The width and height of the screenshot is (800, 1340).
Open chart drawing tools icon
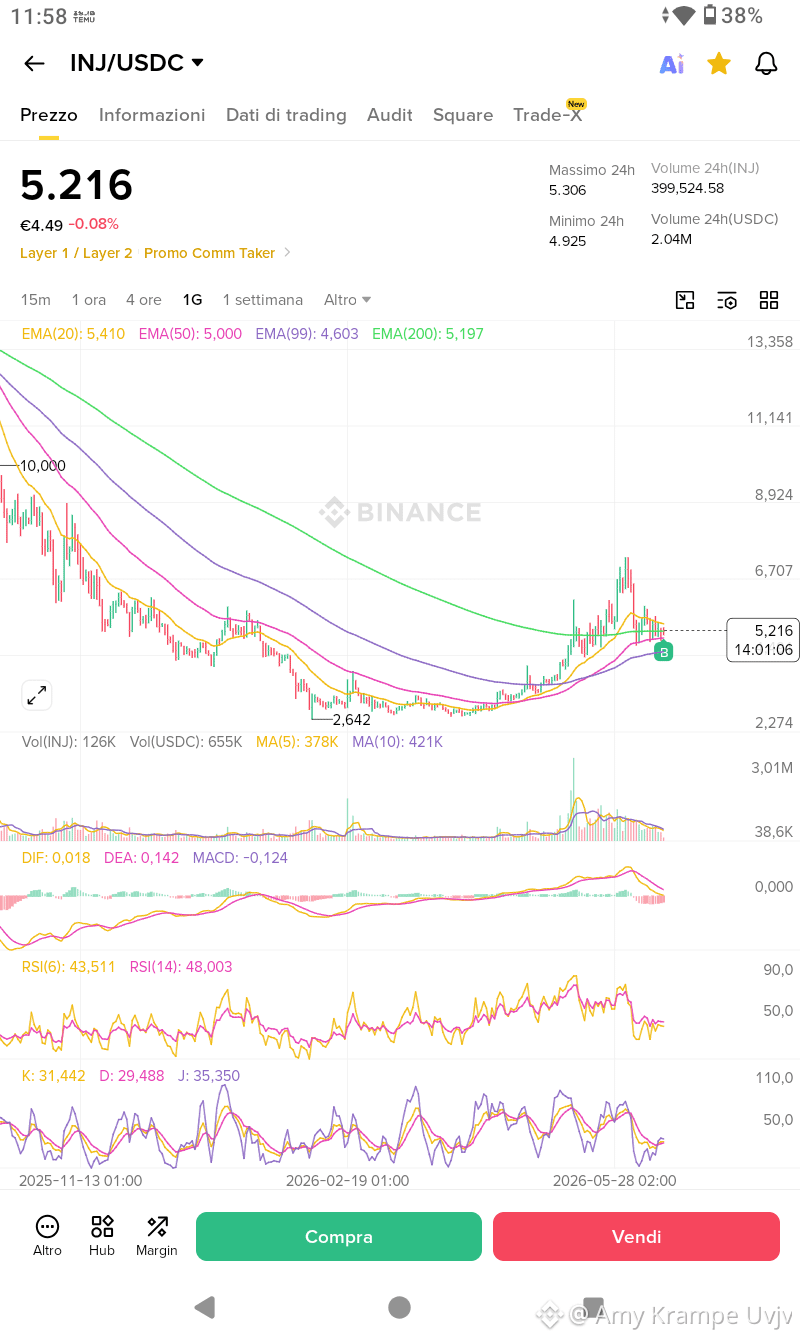click(685, 300)
